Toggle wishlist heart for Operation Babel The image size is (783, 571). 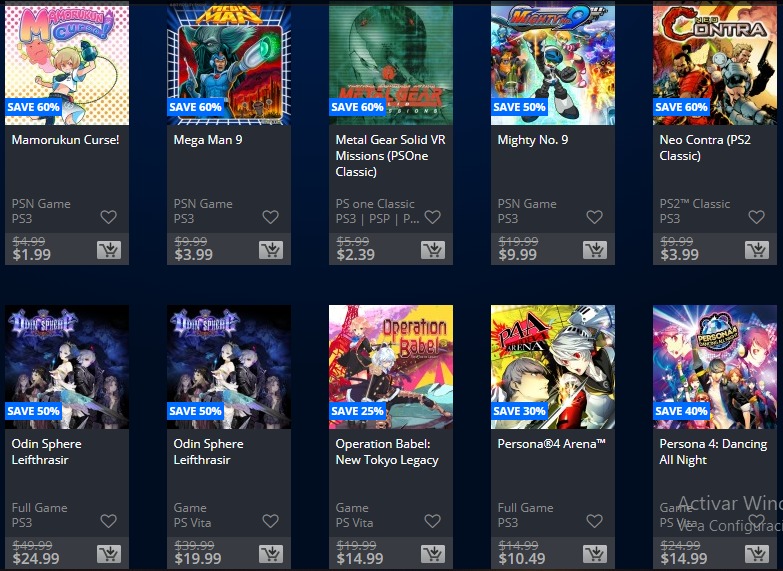tap(432, 521)
